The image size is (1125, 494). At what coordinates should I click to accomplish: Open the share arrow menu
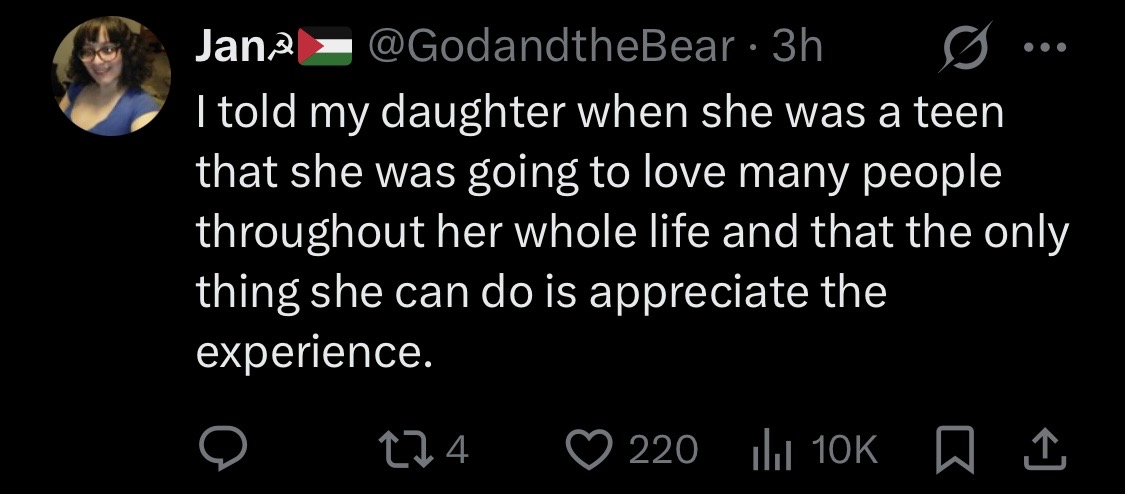pos(1045,449)
